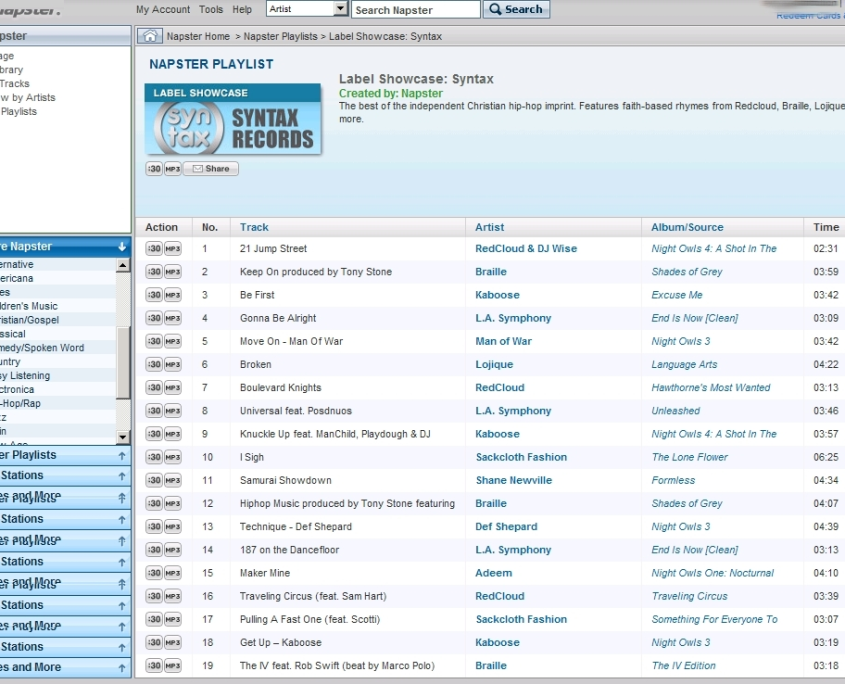This screenshot has height=684, width=845.
Task: Play 30-second preview of 21 Jump Street
Action: [154, 248]
